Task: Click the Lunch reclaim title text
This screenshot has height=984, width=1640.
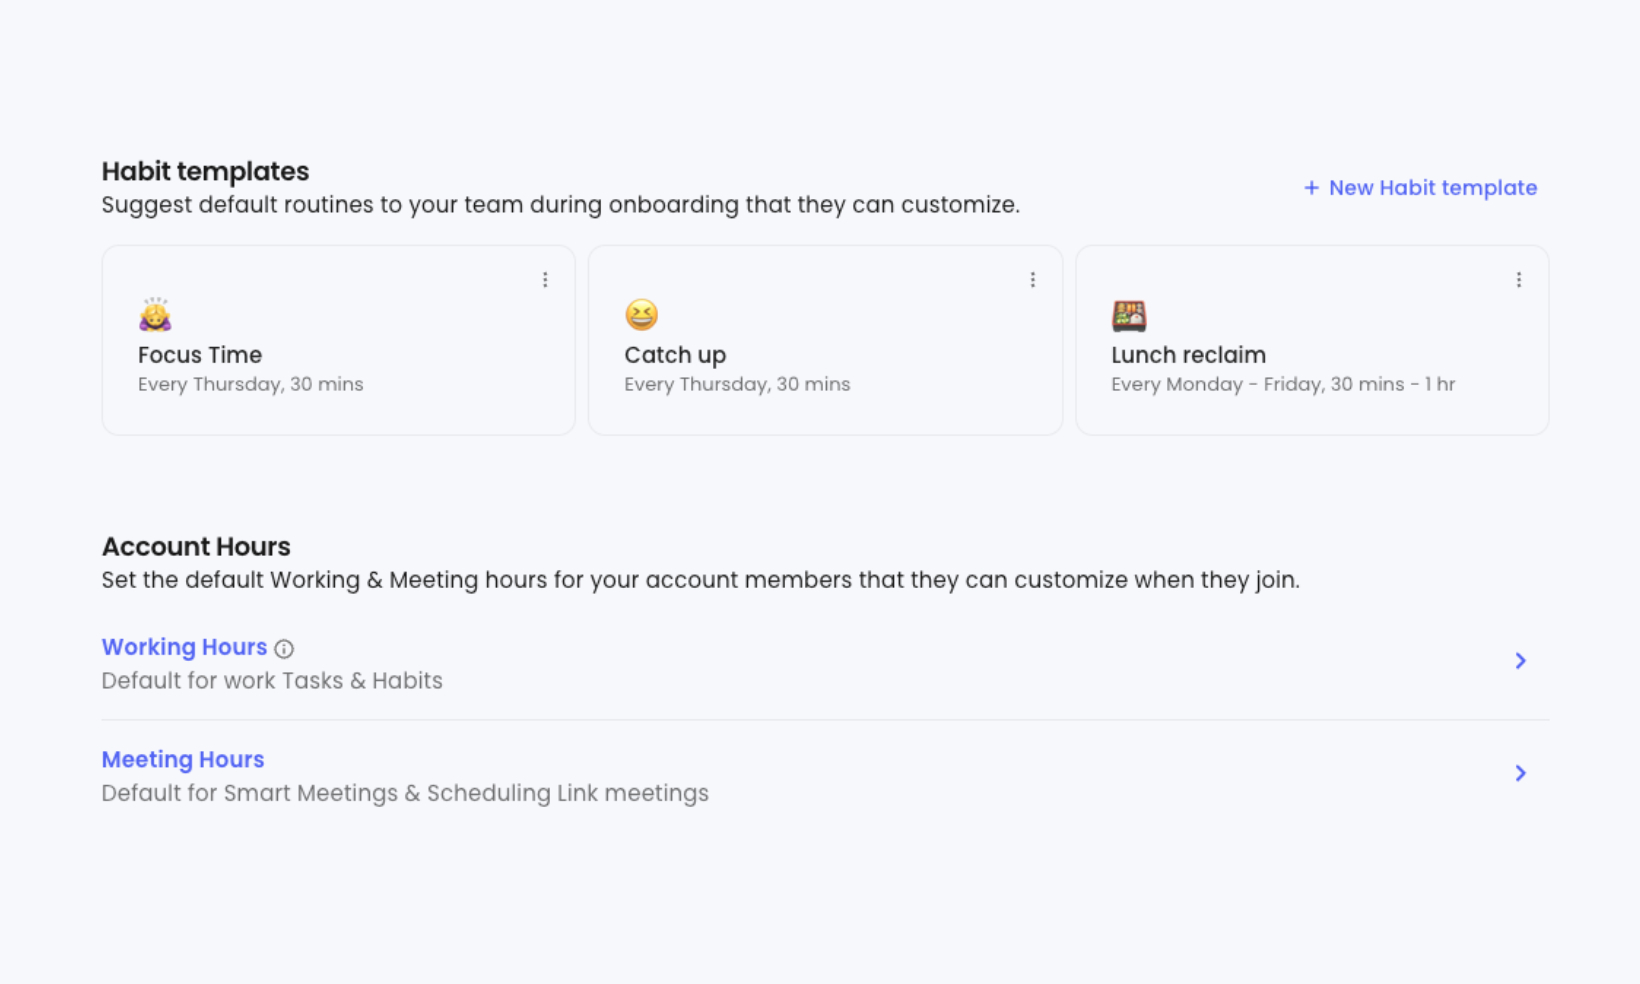Action: point(1188,355)
